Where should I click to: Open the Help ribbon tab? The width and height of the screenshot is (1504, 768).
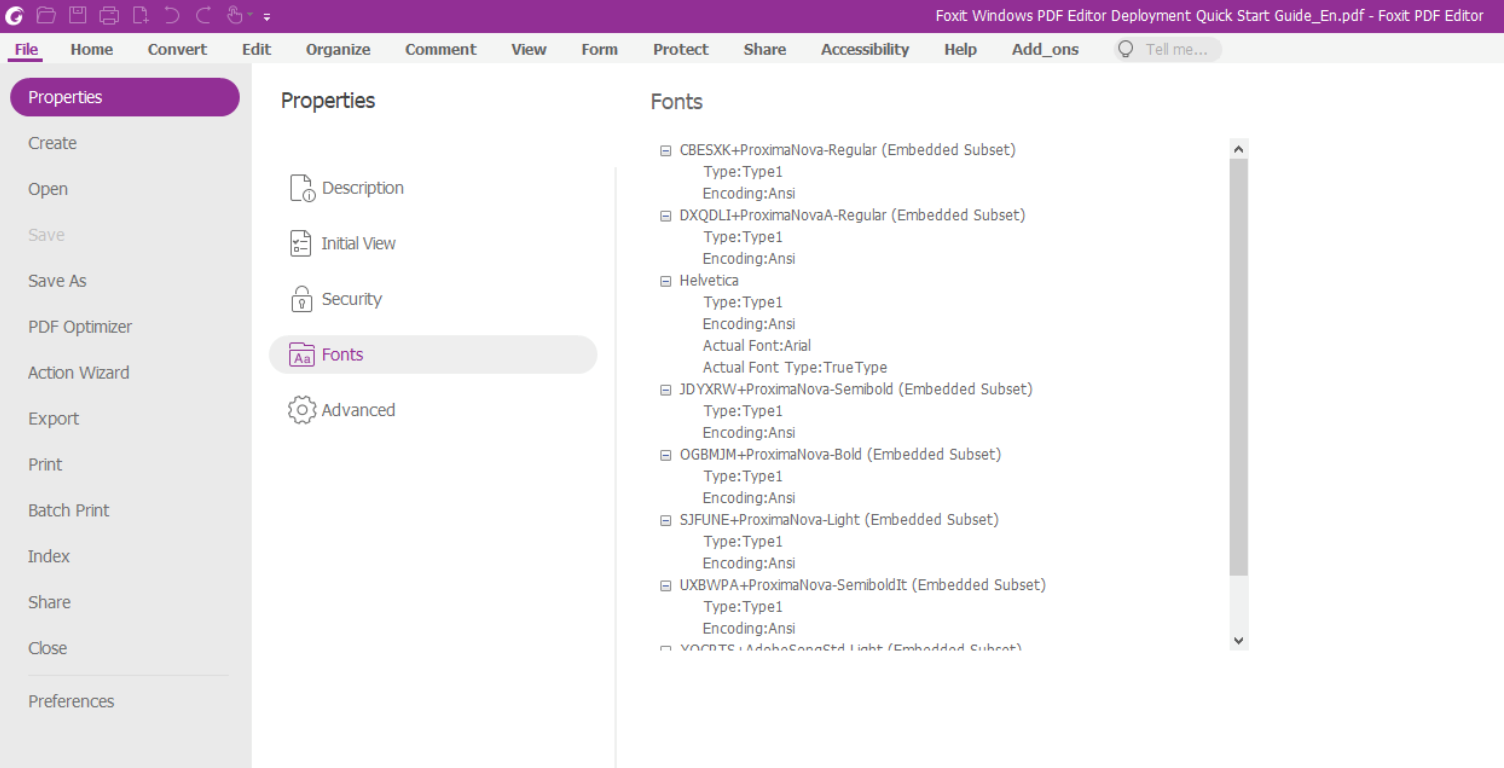pyautogui.click(x=961, y=49)
